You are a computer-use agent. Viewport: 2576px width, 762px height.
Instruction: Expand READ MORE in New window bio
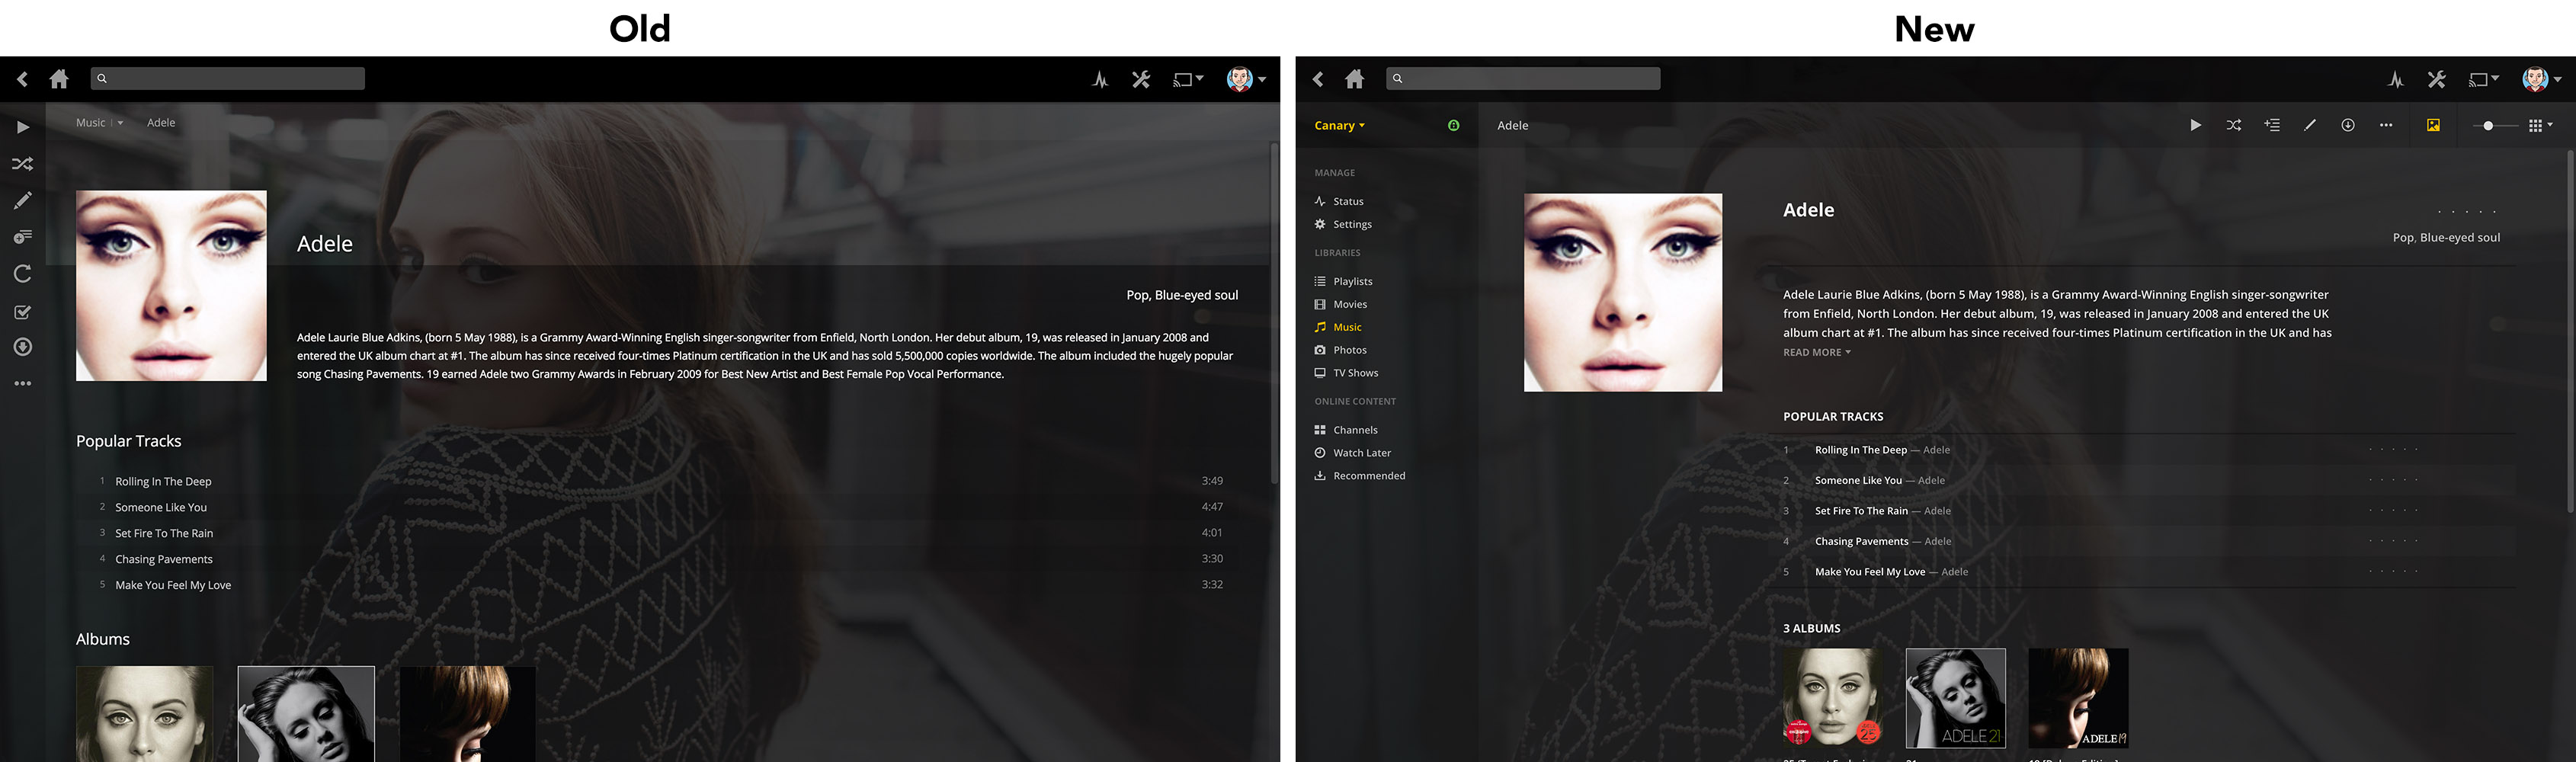[x=1817, y=352]
